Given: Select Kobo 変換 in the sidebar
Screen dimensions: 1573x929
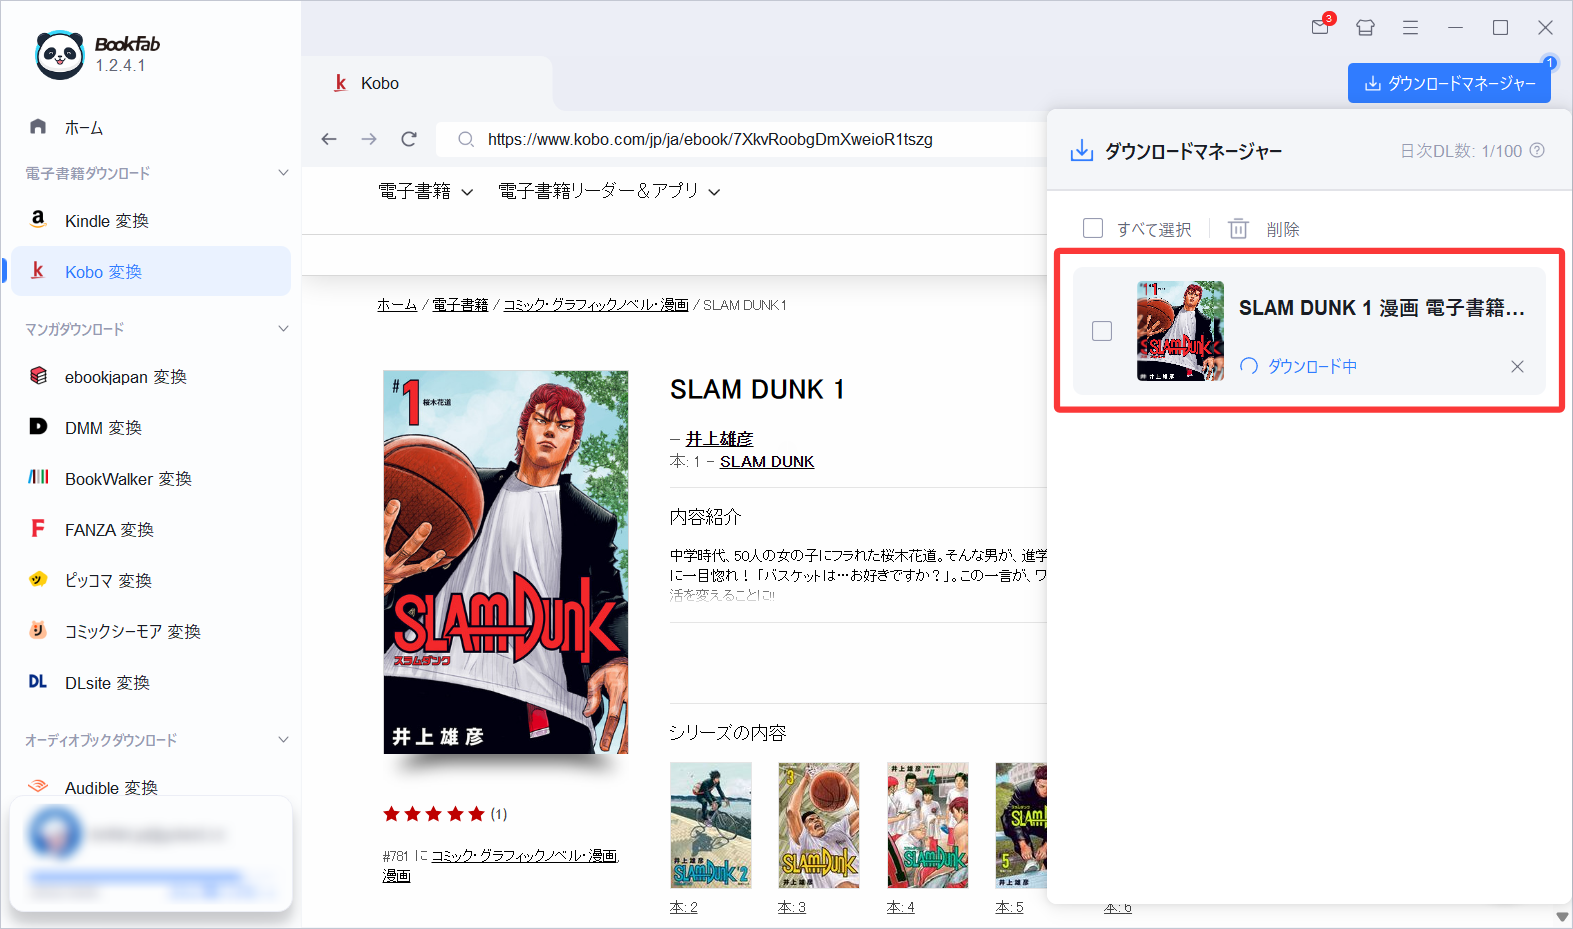Looking at the screenshot, I should (x=150, y=272).
